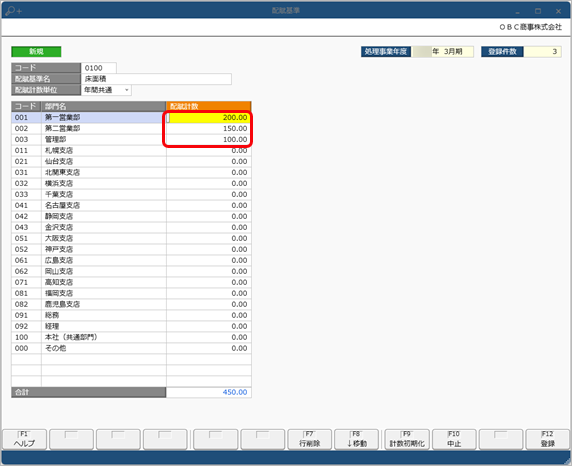Click the green 新規 status label

click(x=36, y=51)
